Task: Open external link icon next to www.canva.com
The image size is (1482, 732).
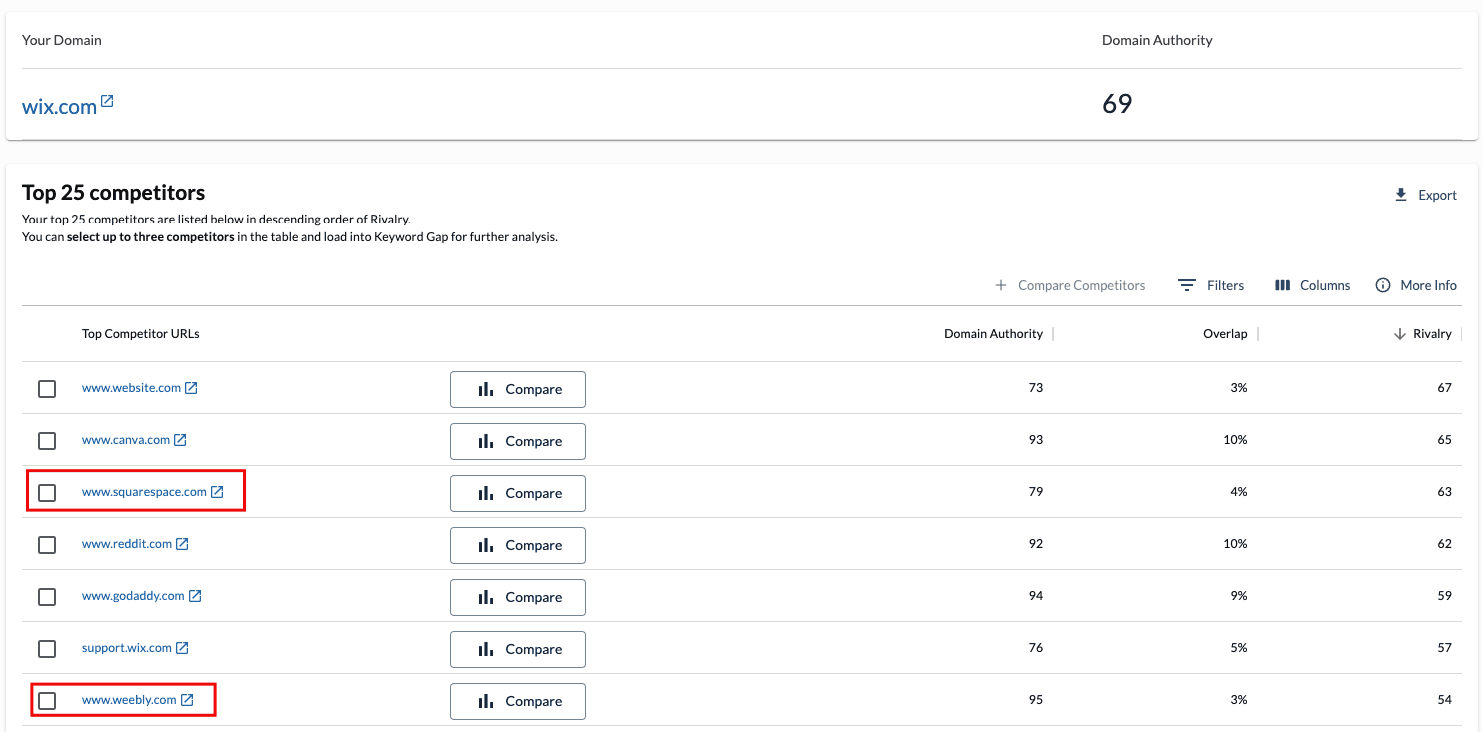Action: 181,440
